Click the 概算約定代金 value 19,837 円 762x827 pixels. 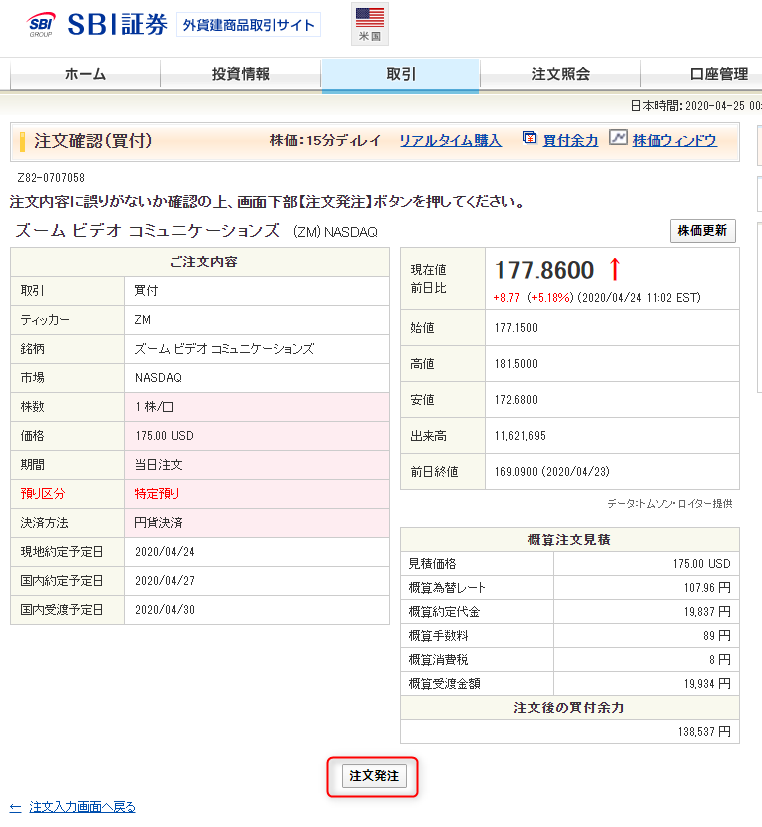tap(707, 612)
